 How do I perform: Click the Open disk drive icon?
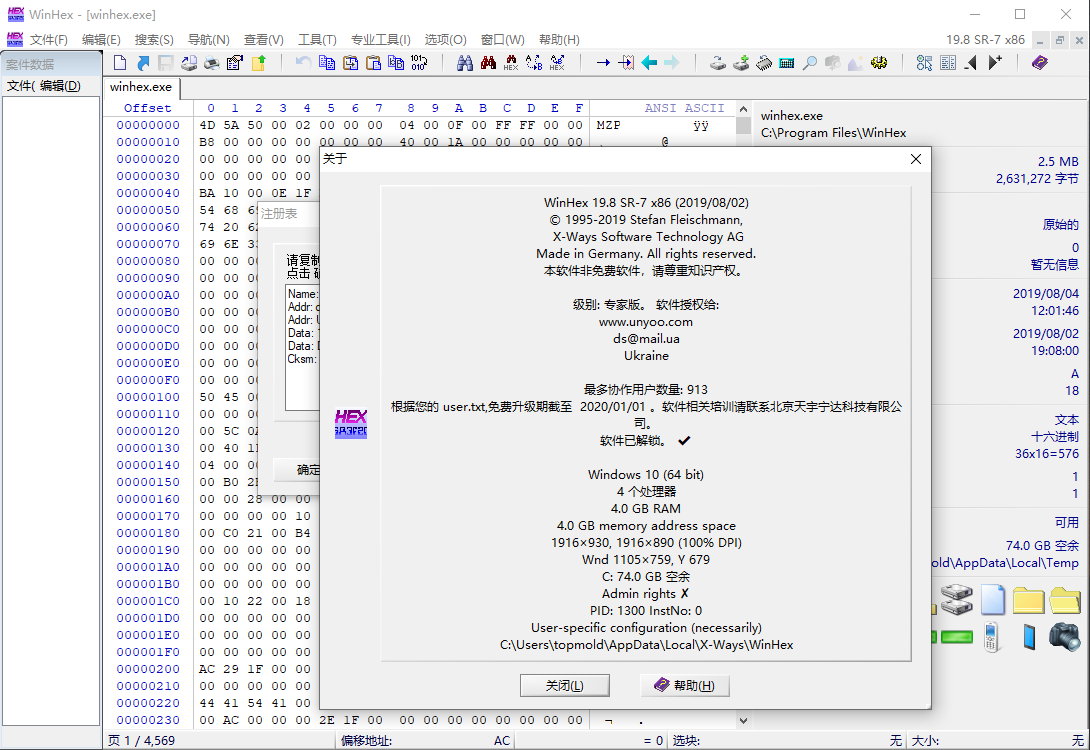point(717,63)
